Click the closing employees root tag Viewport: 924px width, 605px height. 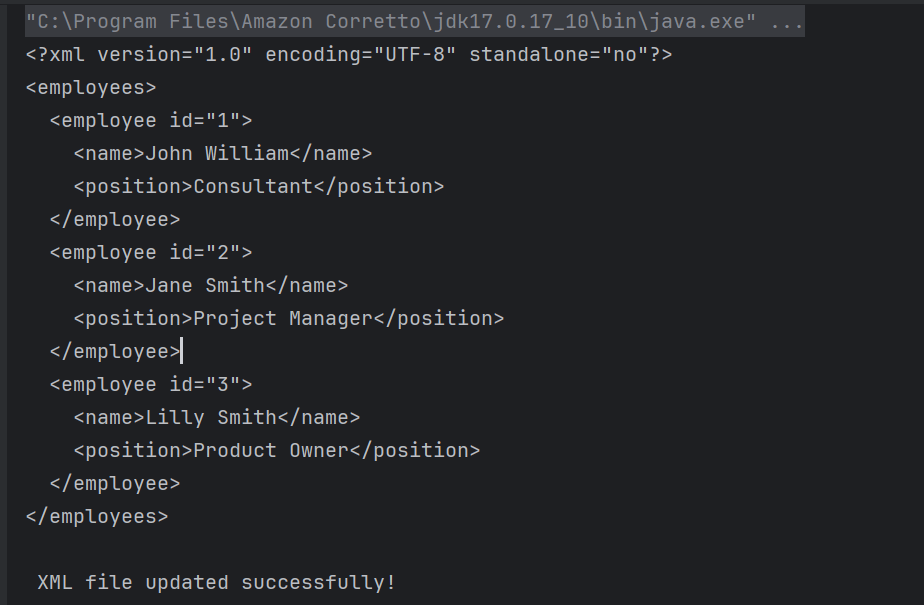tap(97, 516)
